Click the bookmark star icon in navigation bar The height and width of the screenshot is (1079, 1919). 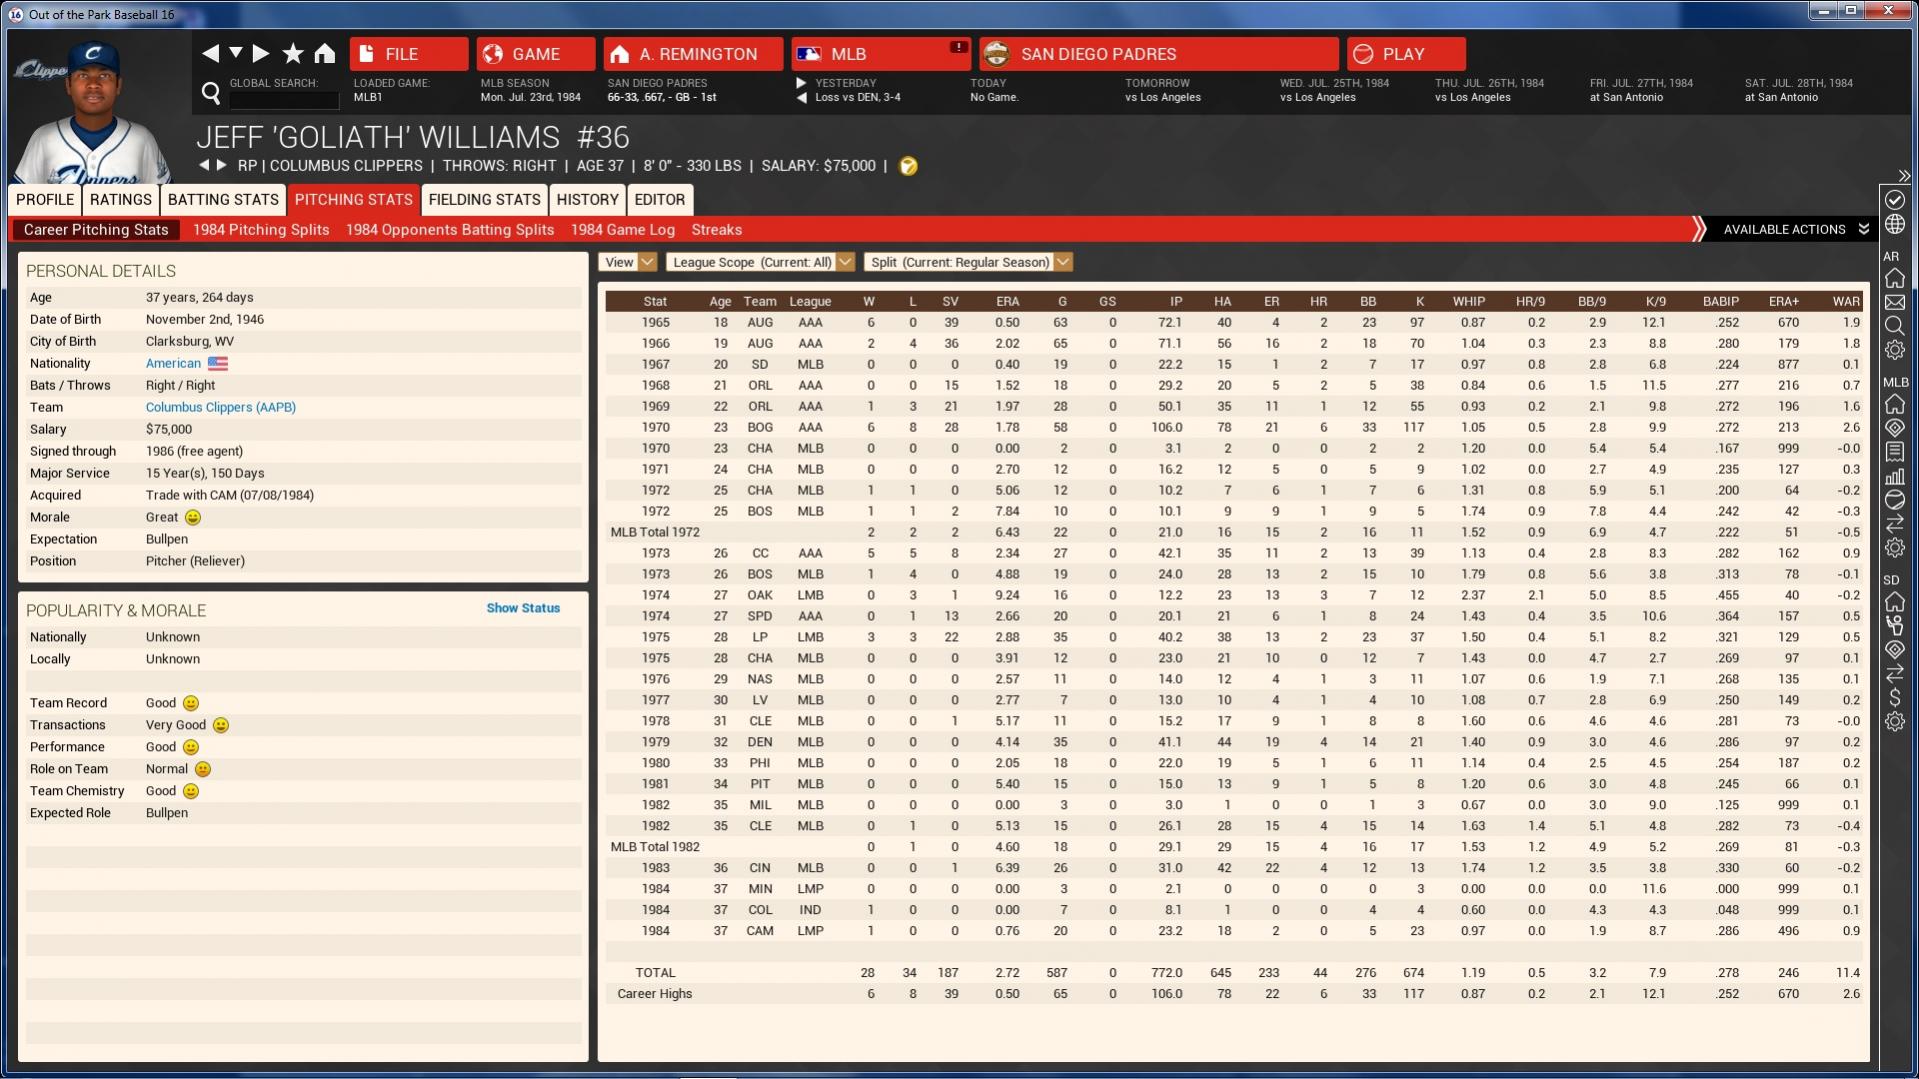293,54
